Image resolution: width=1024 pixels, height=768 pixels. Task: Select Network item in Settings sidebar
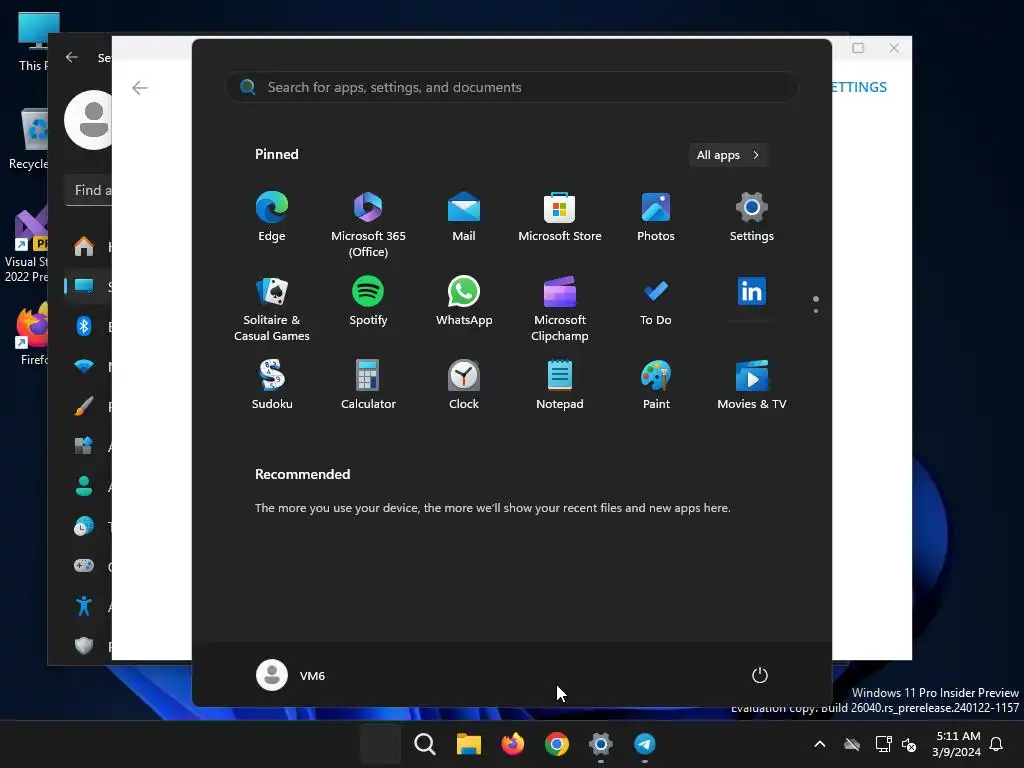click(x=88, y=366)
